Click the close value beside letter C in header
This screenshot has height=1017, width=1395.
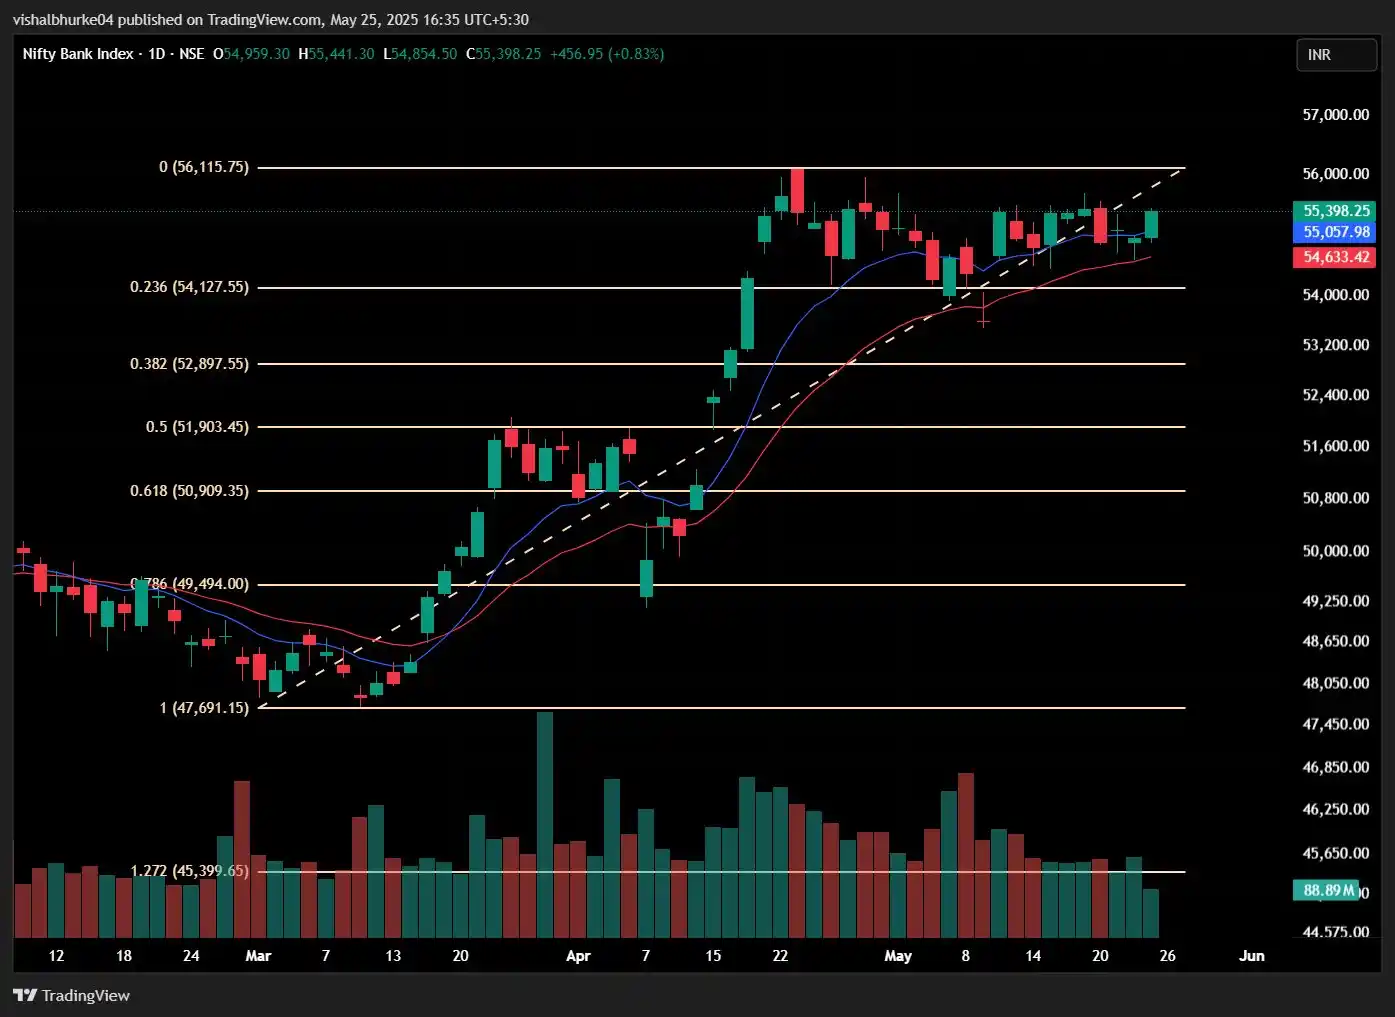pos(508,54)
